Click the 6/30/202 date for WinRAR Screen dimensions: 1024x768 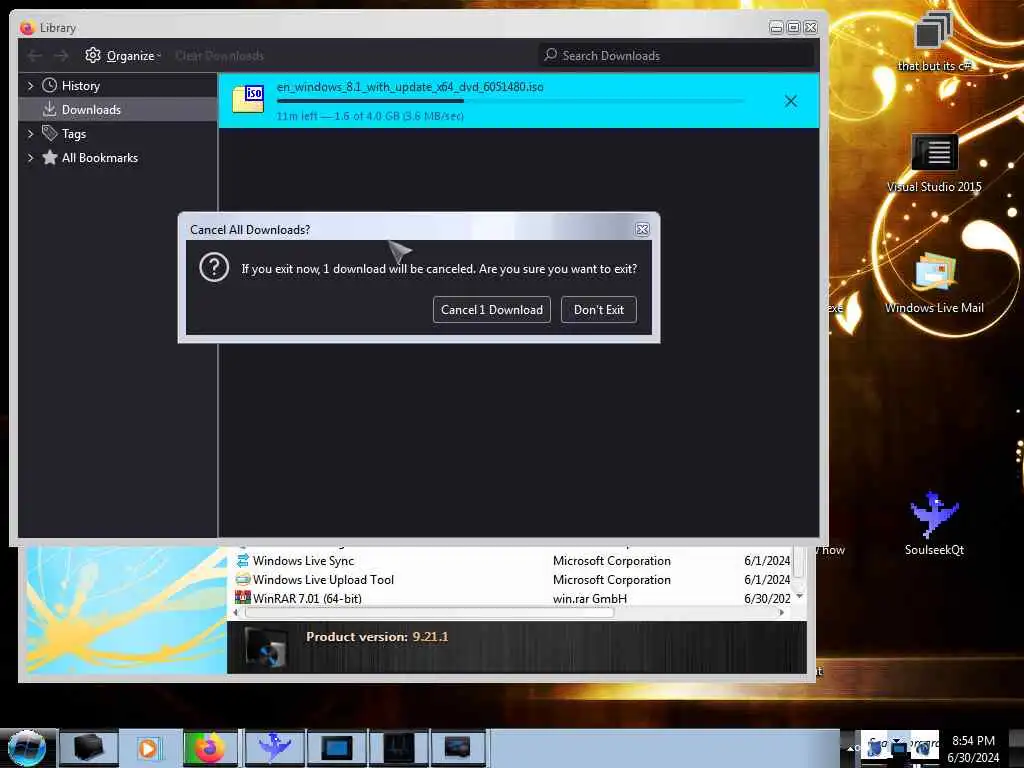pyautogui.click(x=767, y=598)
